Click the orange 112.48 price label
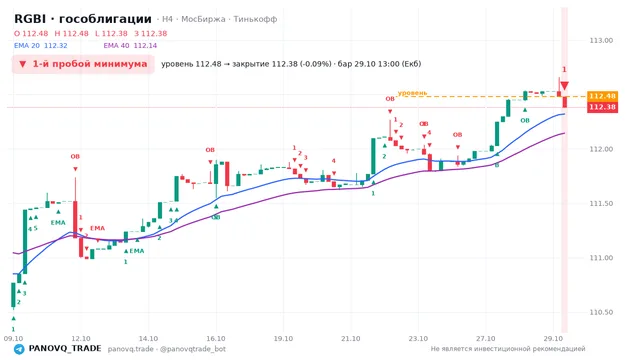The height and width of the screenshot is (360, 640). point(602,96)
